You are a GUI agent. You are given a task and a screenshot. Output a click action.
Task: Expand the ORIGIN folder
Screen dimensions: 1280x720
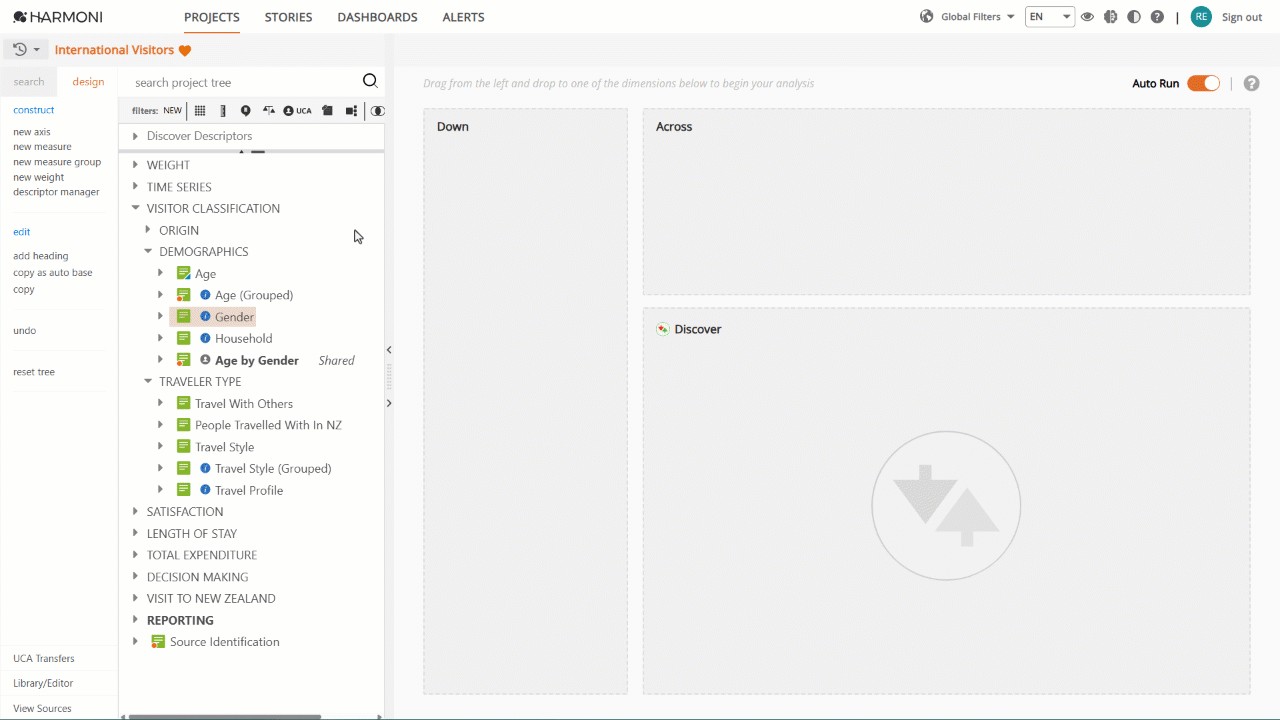click(148, 230)
